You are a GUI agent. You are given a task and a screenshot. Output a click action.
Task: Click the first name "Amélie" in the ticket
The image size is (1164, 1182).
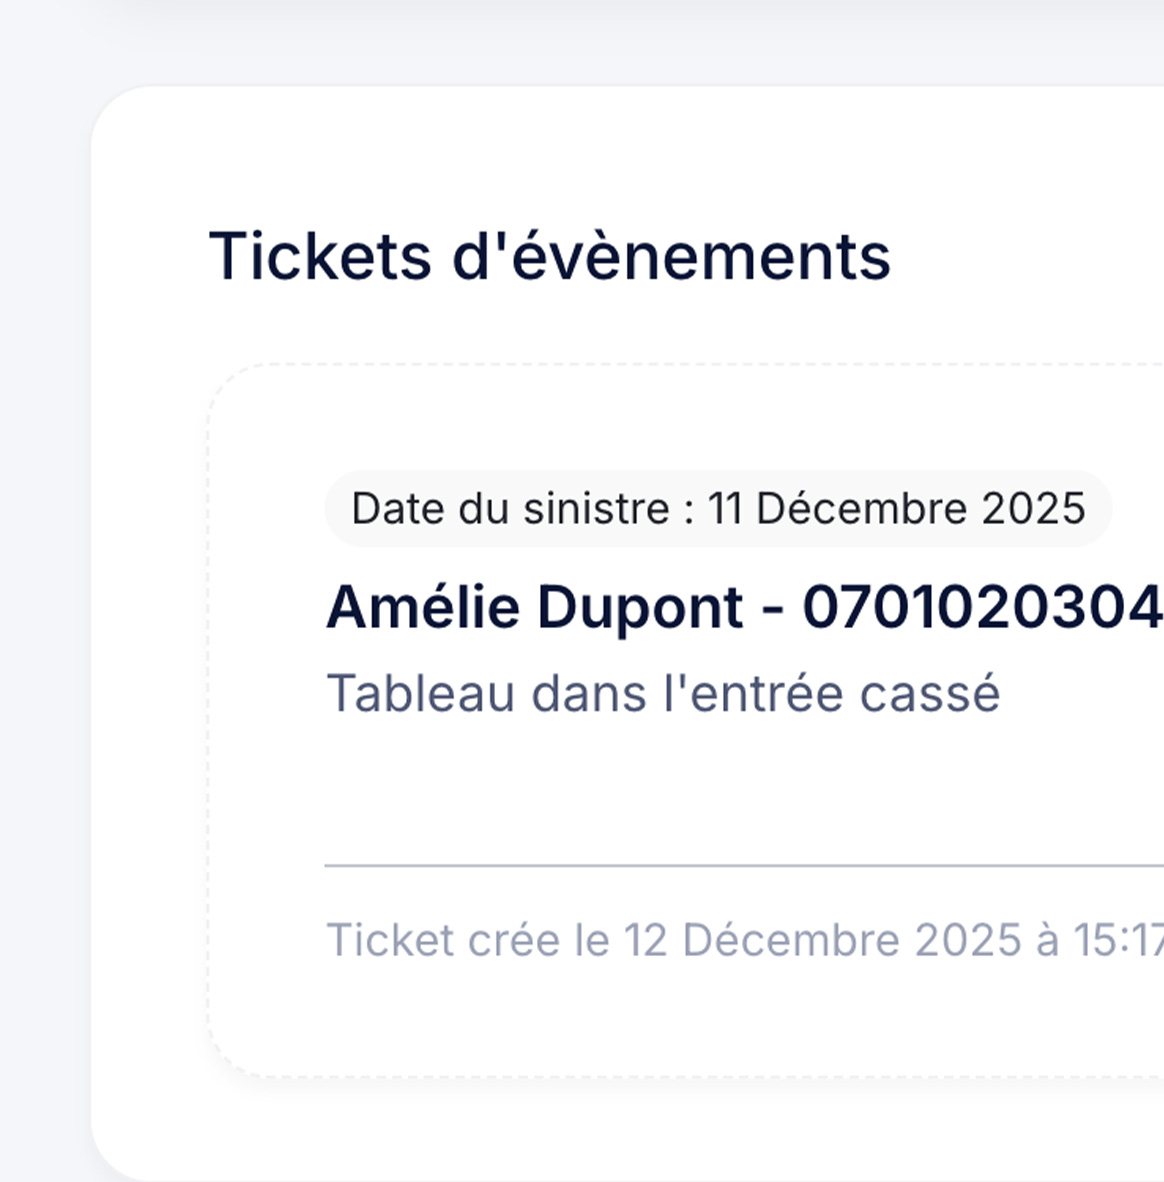[424, 607]
